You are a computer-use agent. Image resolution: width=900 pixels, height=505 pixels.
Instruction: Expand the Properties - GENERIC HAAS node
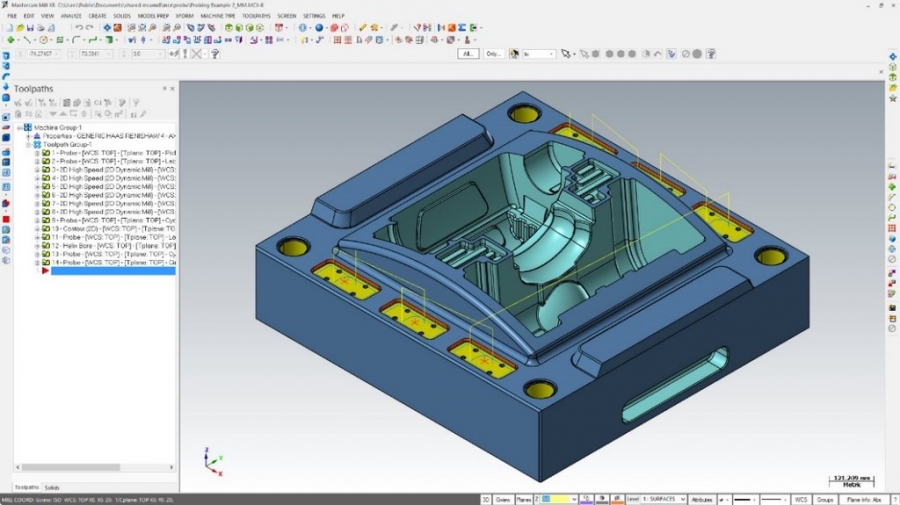(x=29, y=136)
